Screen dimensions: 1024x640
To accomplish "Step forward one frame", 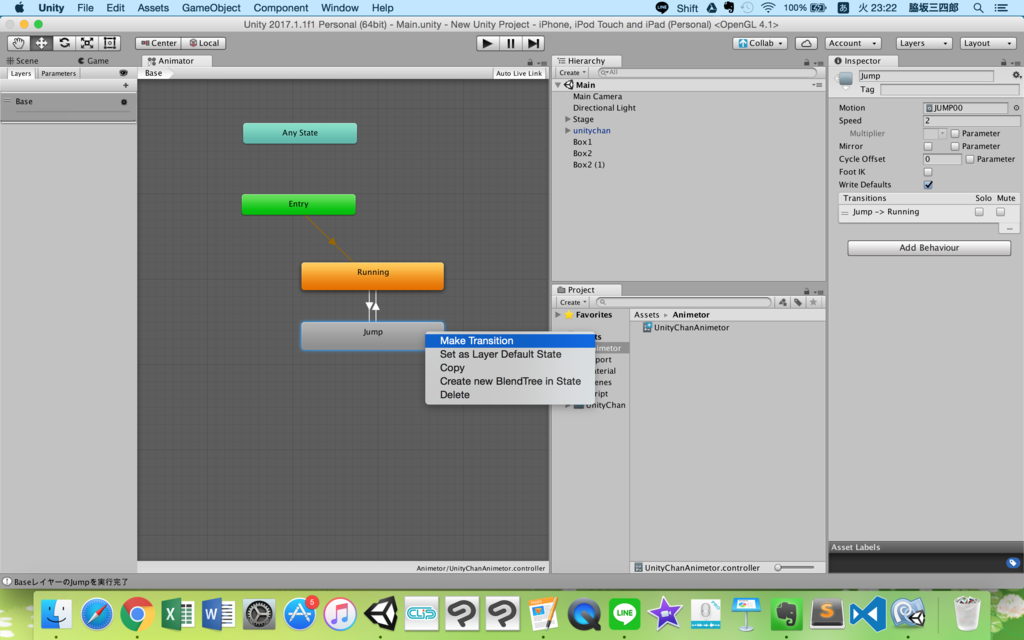I will tap(533, 43).
